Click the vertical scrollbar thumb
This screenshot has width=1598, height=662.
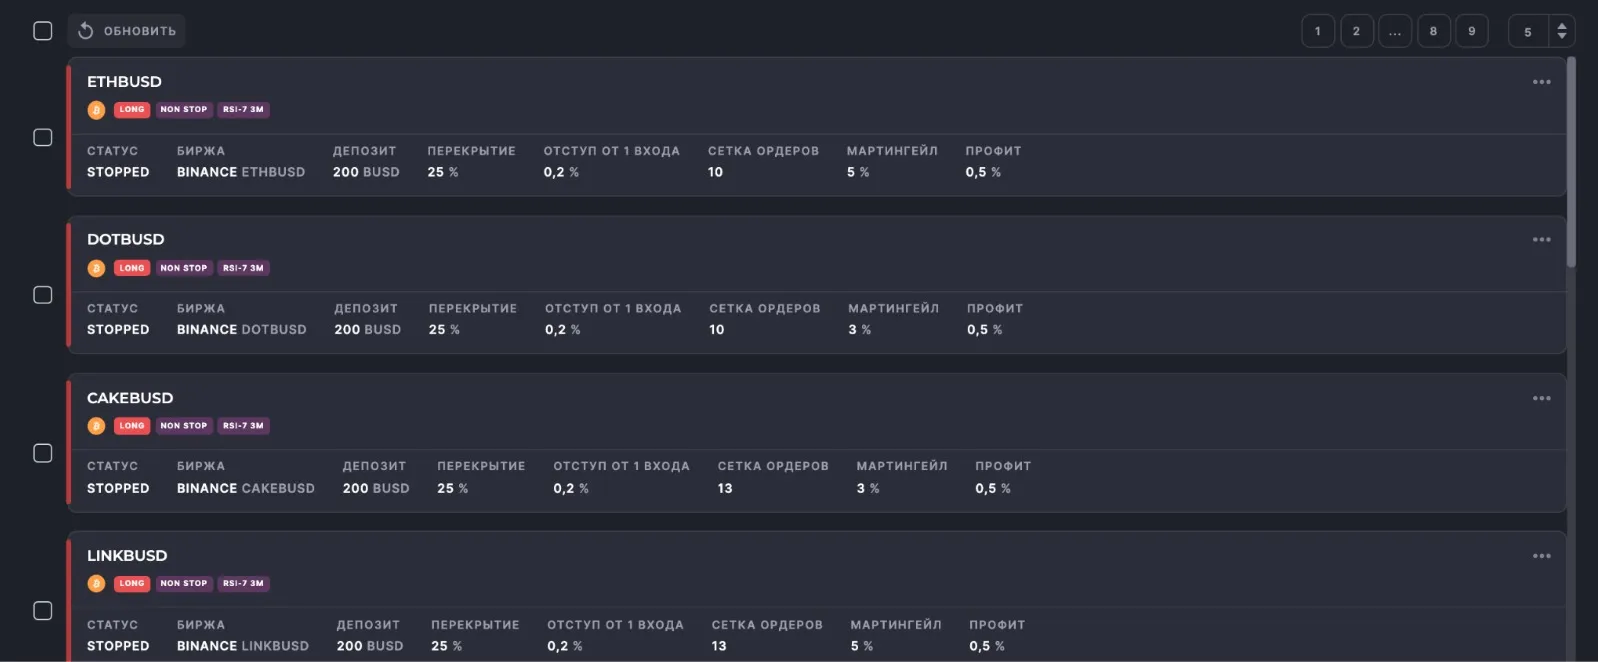pyautogui.click(x=1571, y=160)
